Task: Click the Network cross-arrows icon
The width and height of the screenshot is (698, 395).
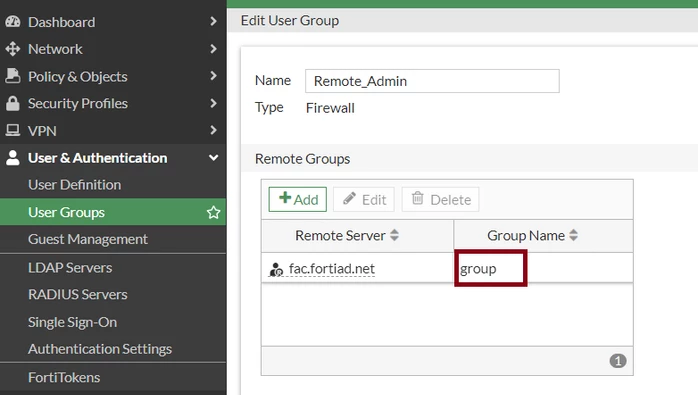Action: pos(12,49)
